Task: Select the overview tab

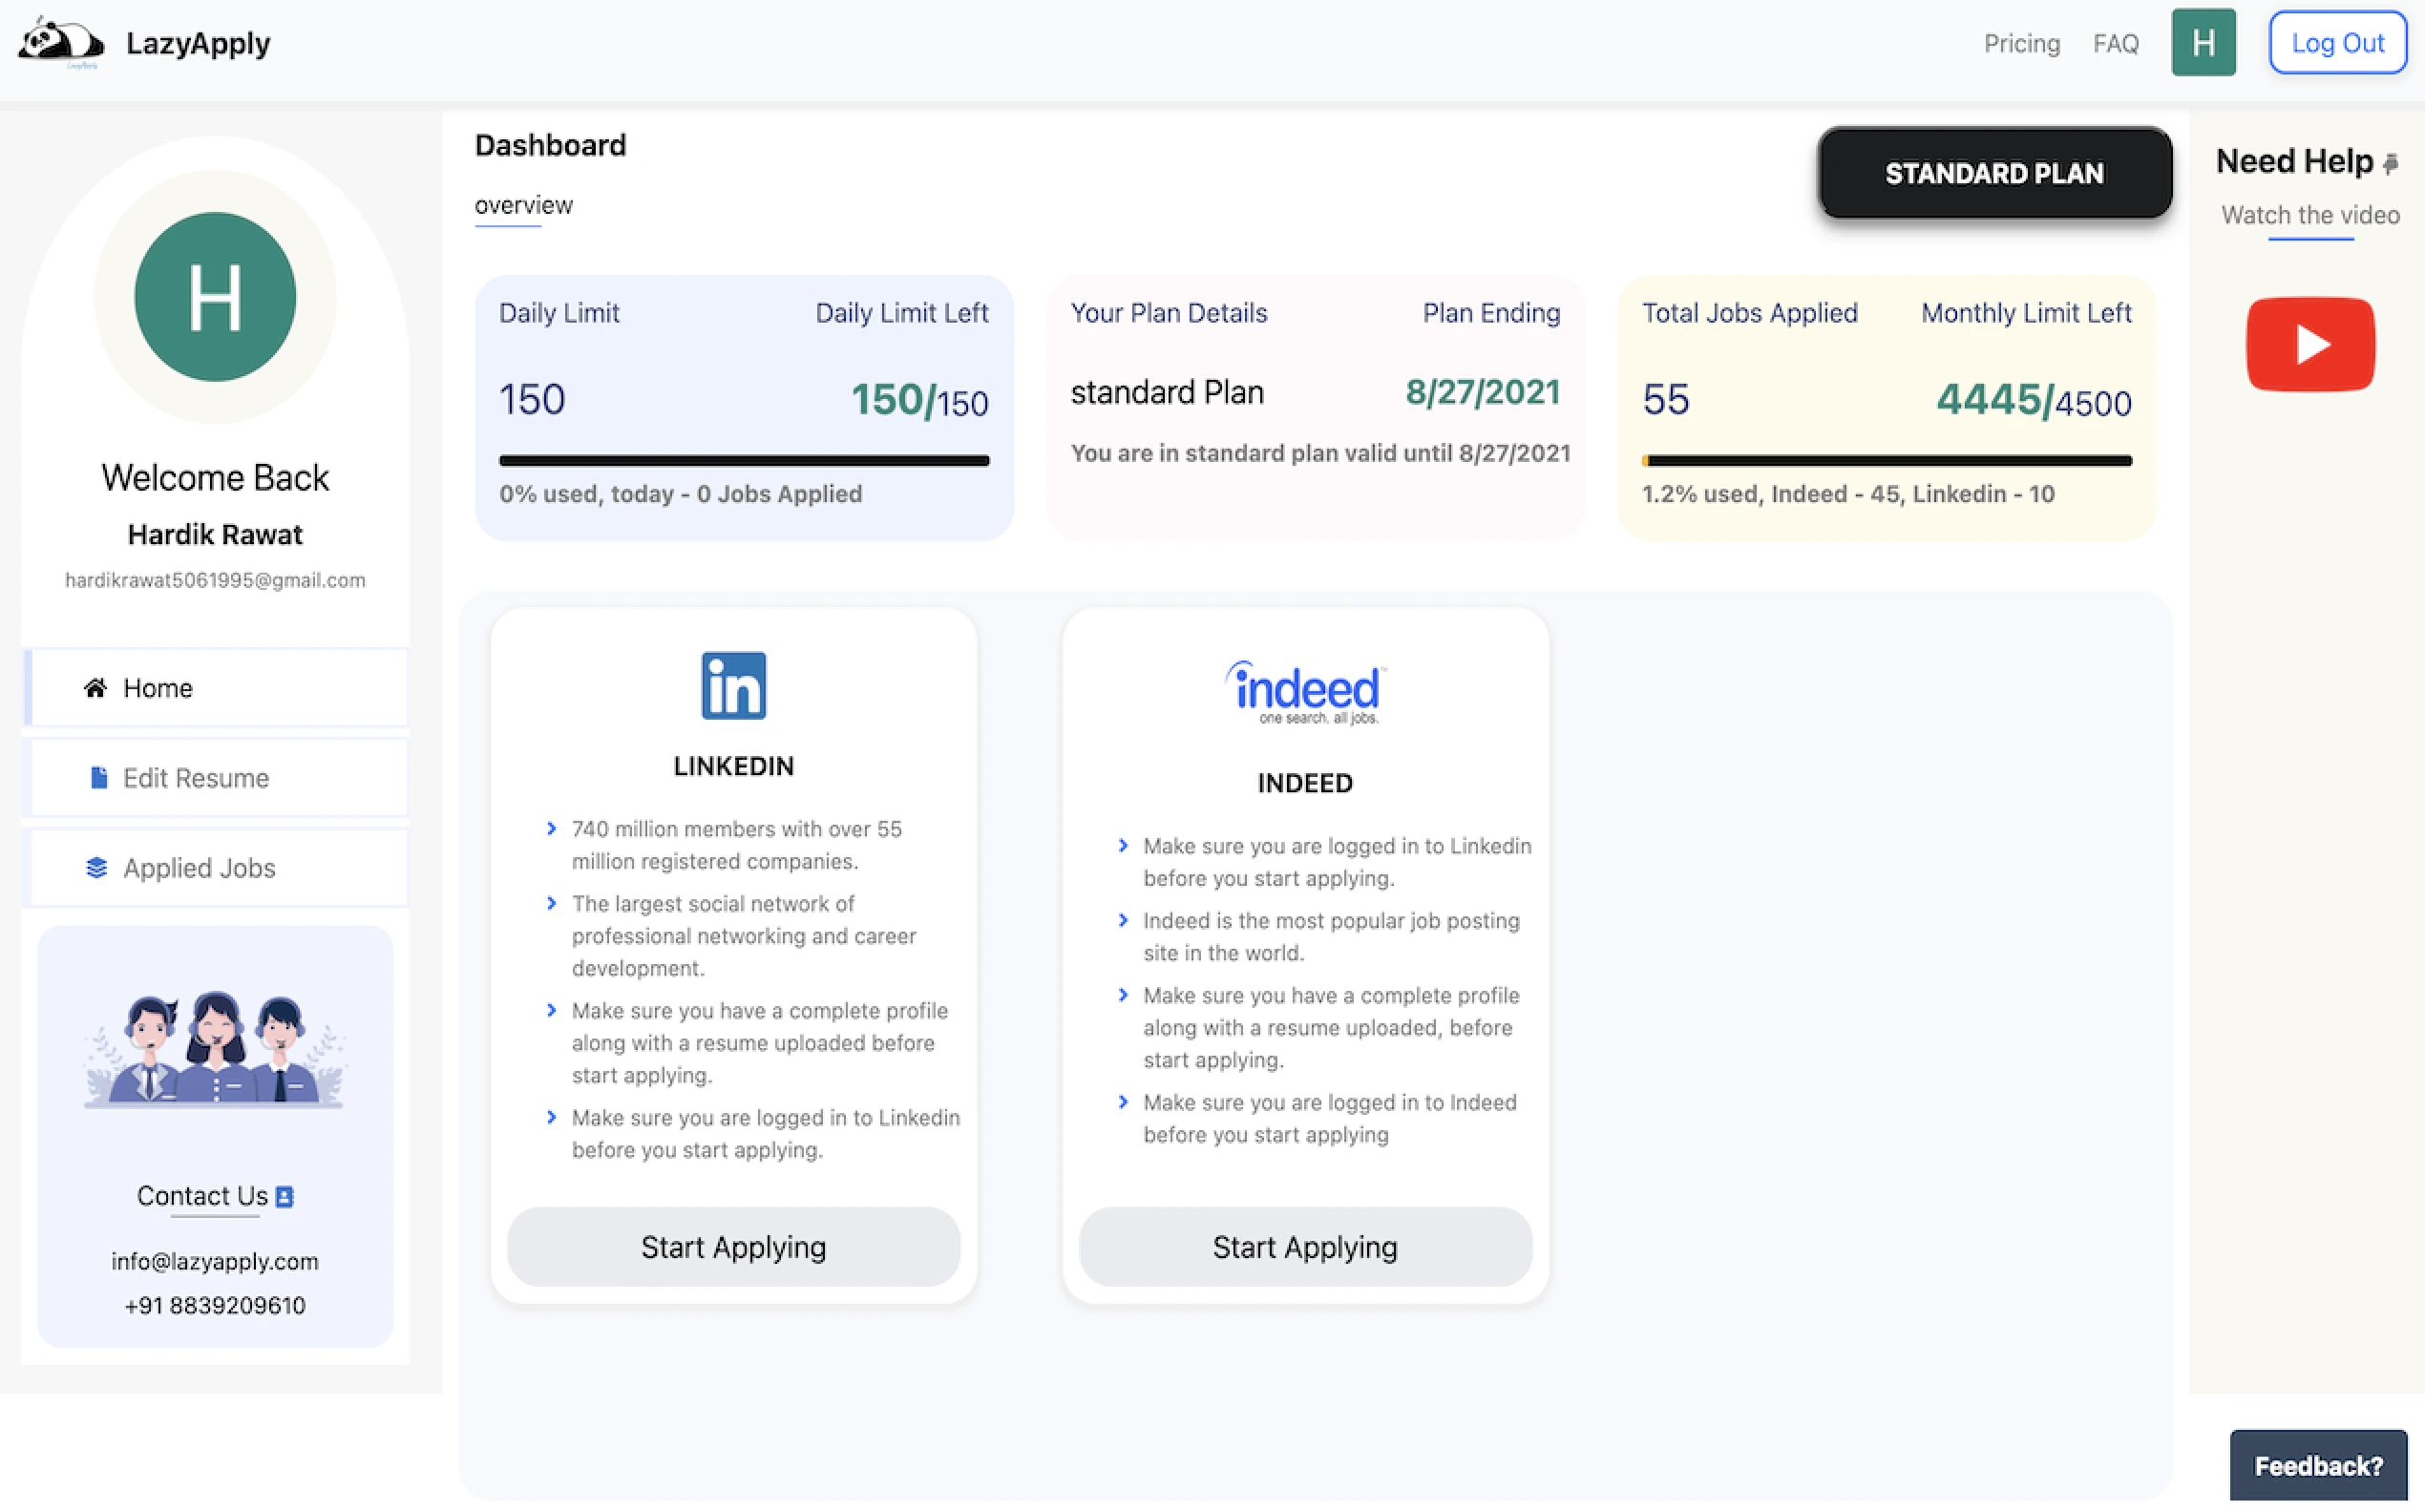Action: (x=524, y=206)
